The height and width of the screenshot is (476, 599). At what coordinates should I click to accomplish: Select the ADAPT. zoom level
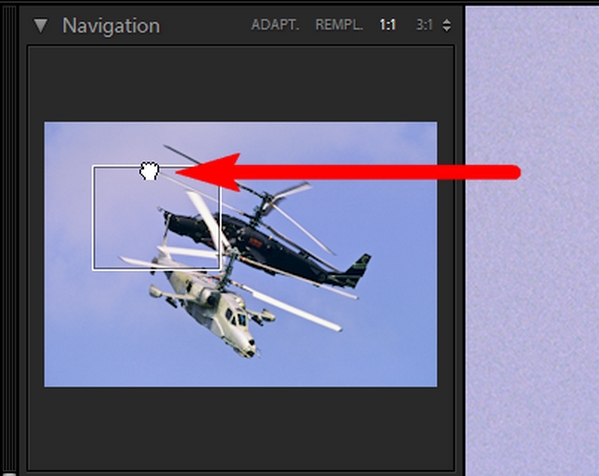[275, 25]
